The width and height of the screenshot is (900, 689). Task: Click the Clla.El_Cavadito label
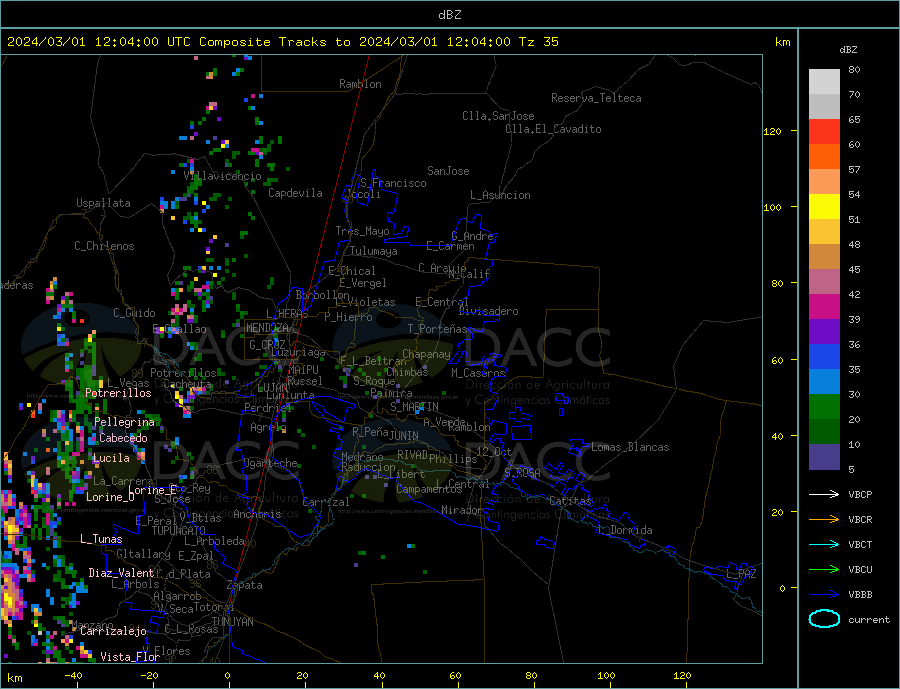(x=553, y=129)
